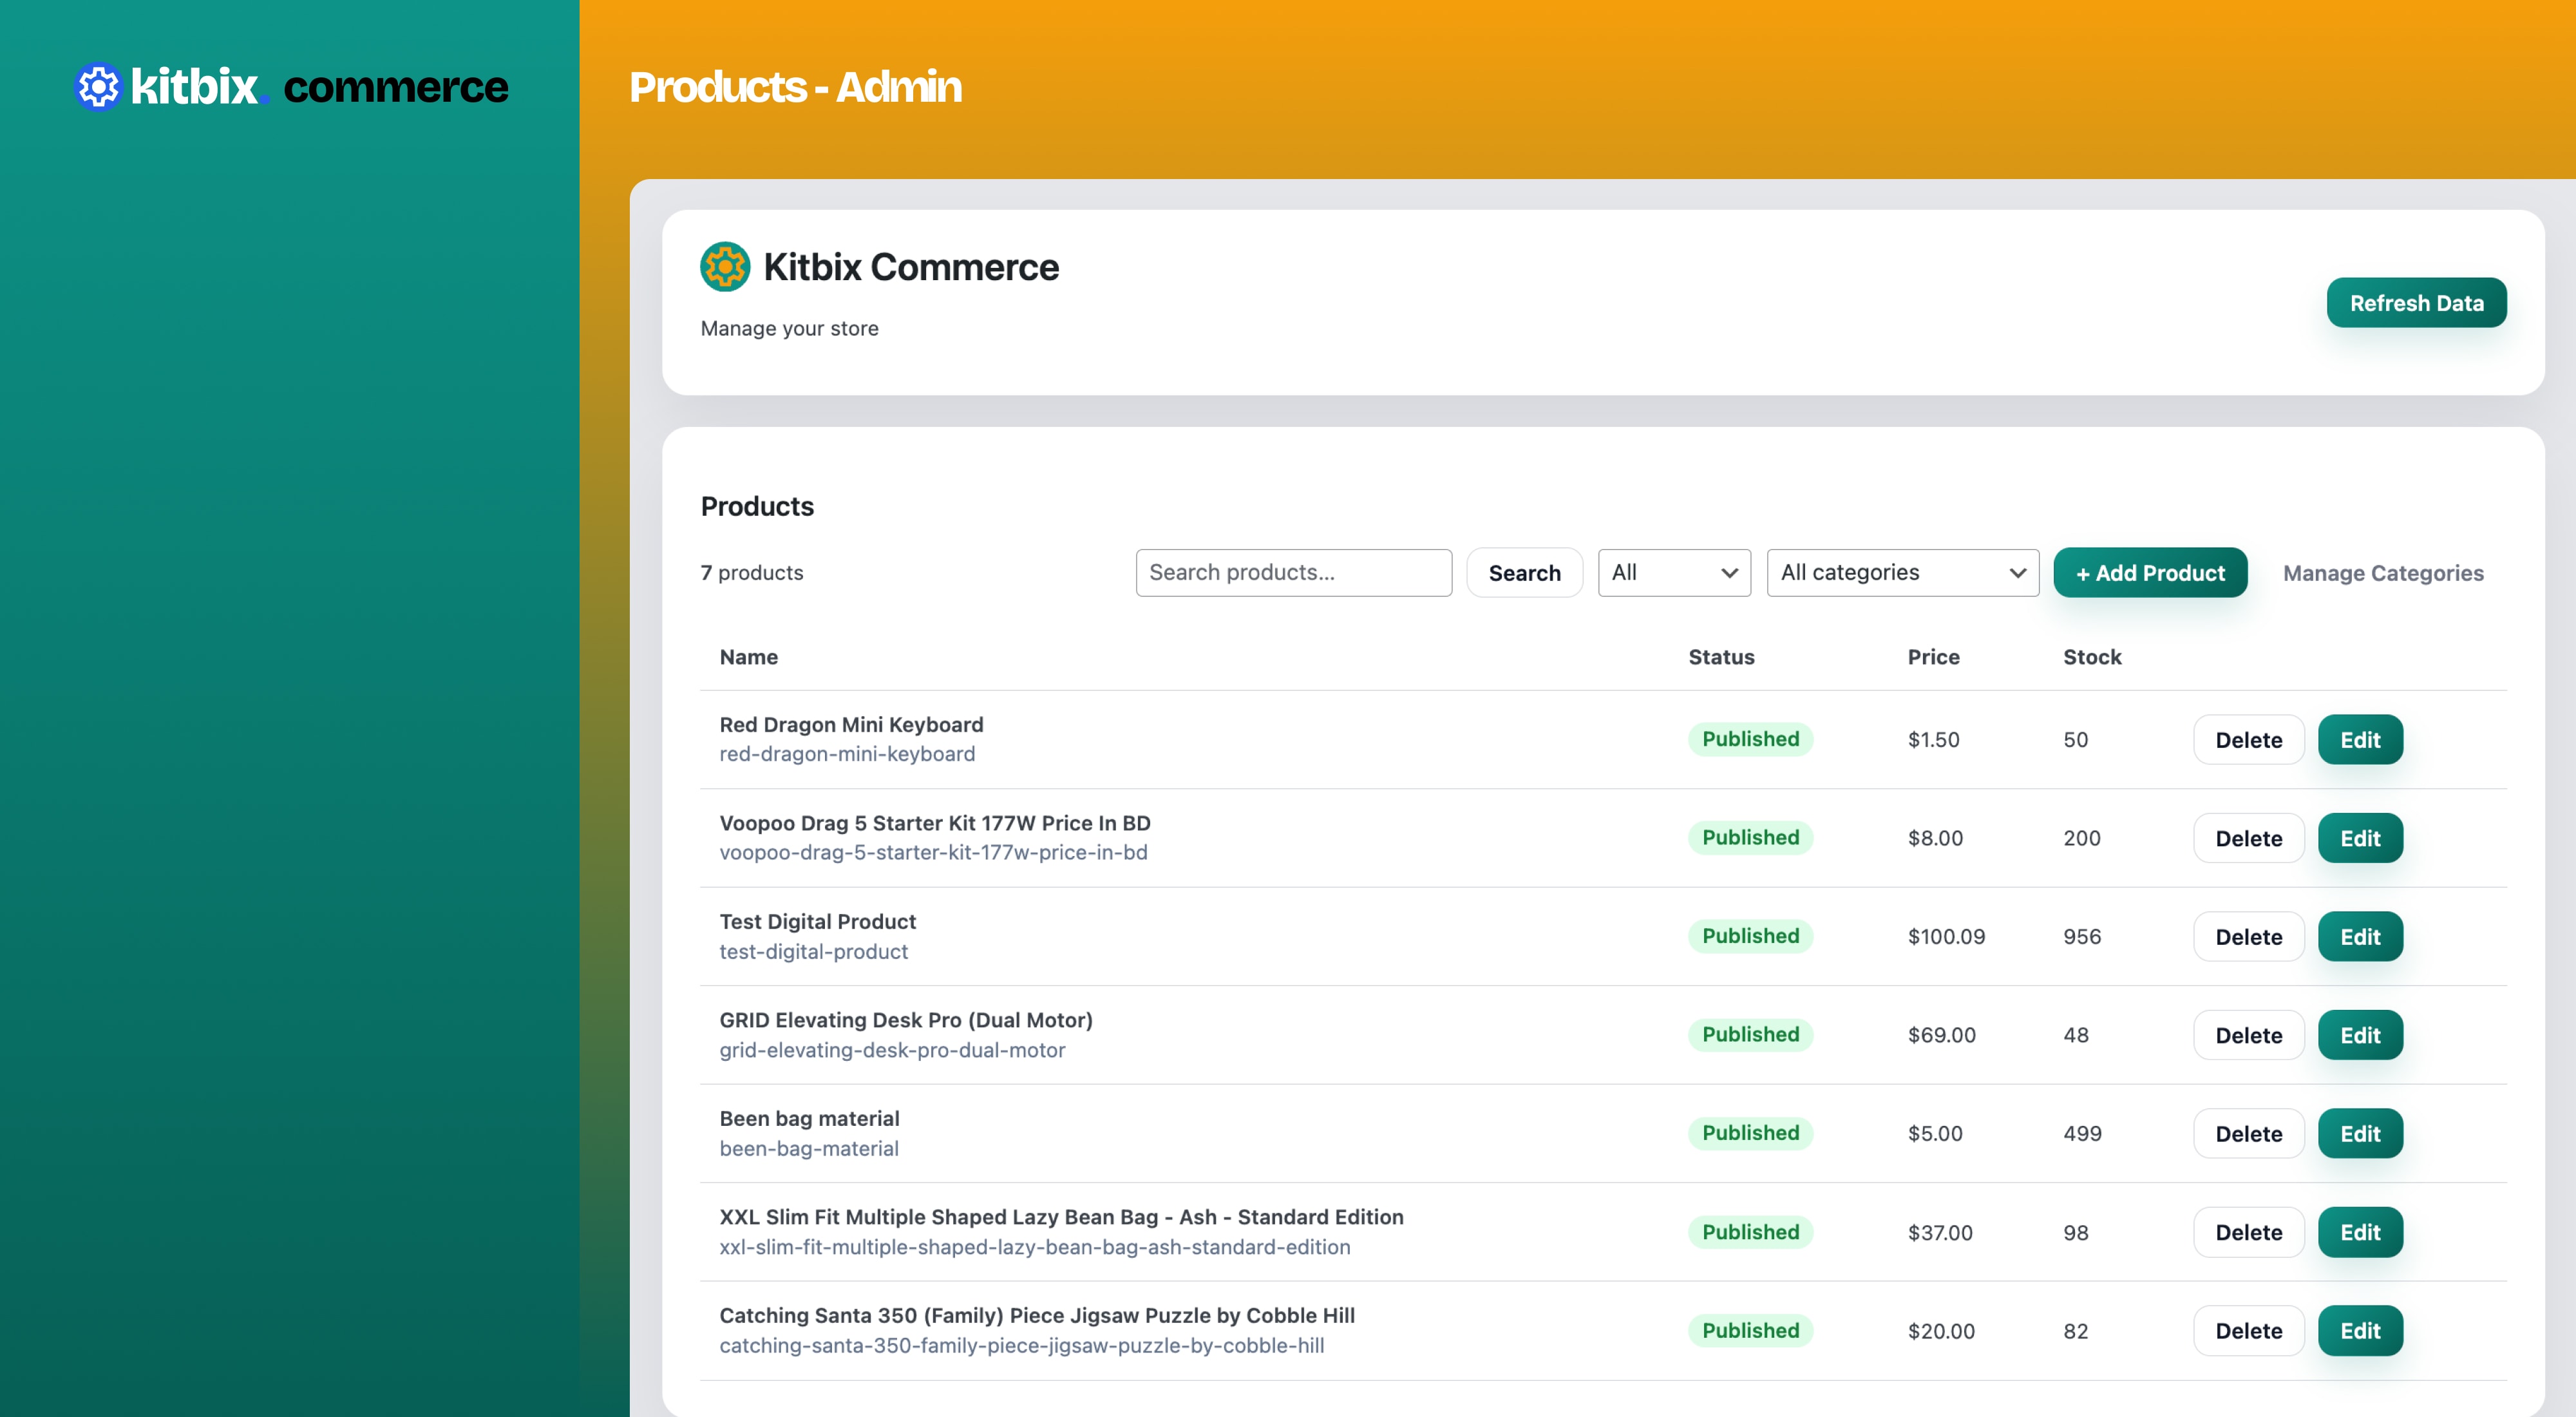Focus the Search products input field

coord(1293,573)
